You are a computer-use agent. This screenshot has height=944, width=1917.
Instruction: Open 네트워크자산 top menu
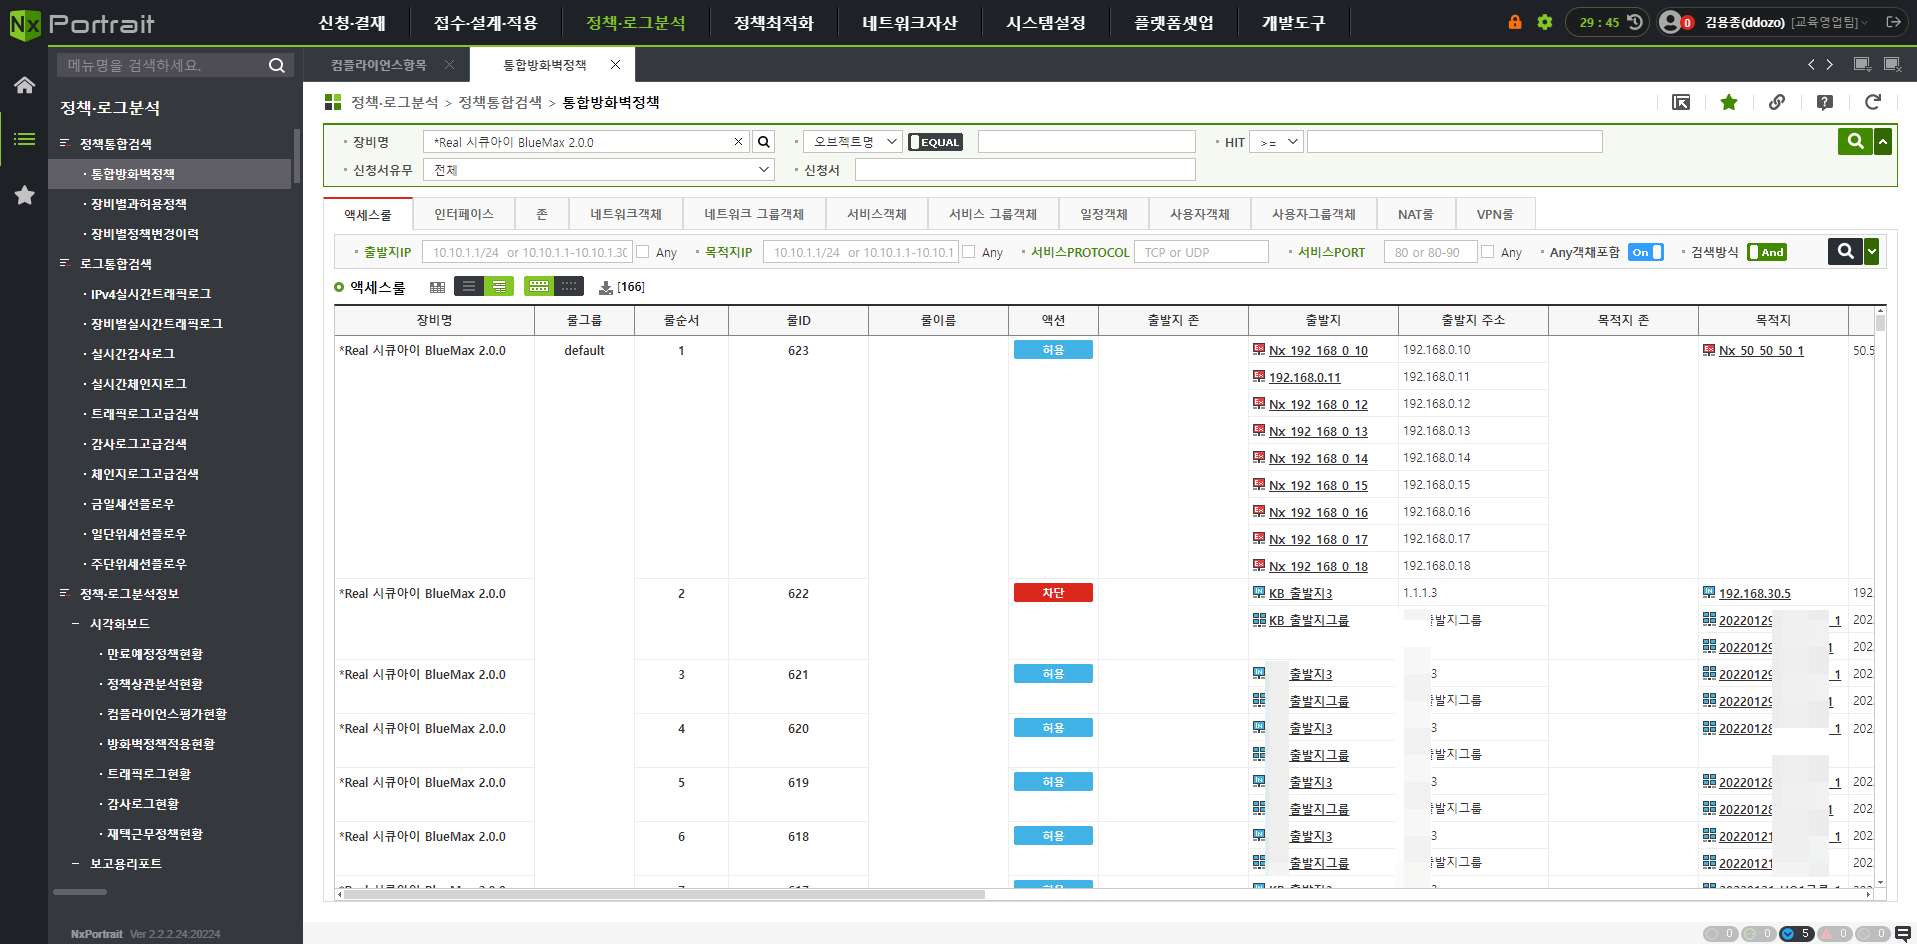pos(909,23)
